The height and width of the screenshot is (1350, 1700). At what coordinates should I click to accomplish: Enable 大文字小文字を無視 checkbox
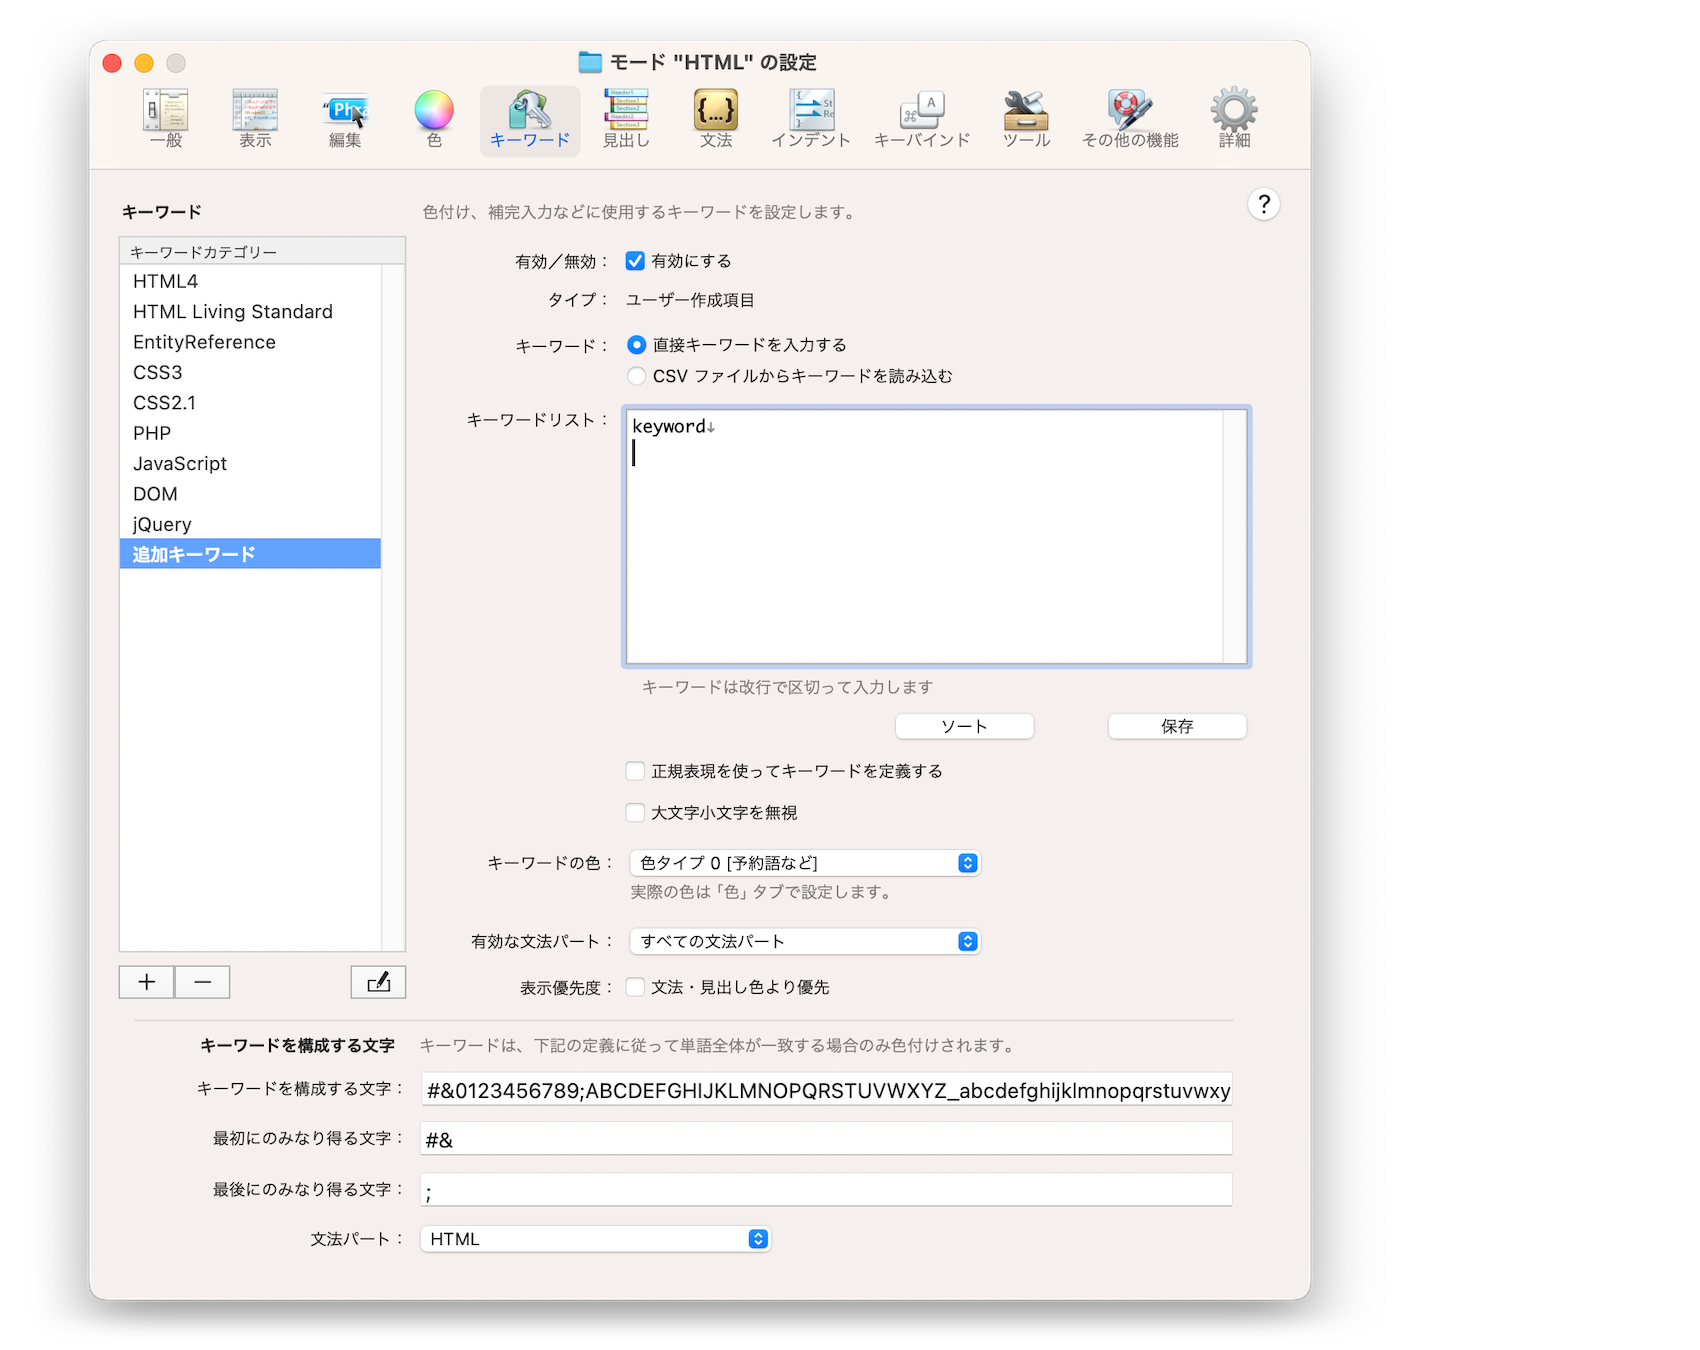click(x=635, y=813)
